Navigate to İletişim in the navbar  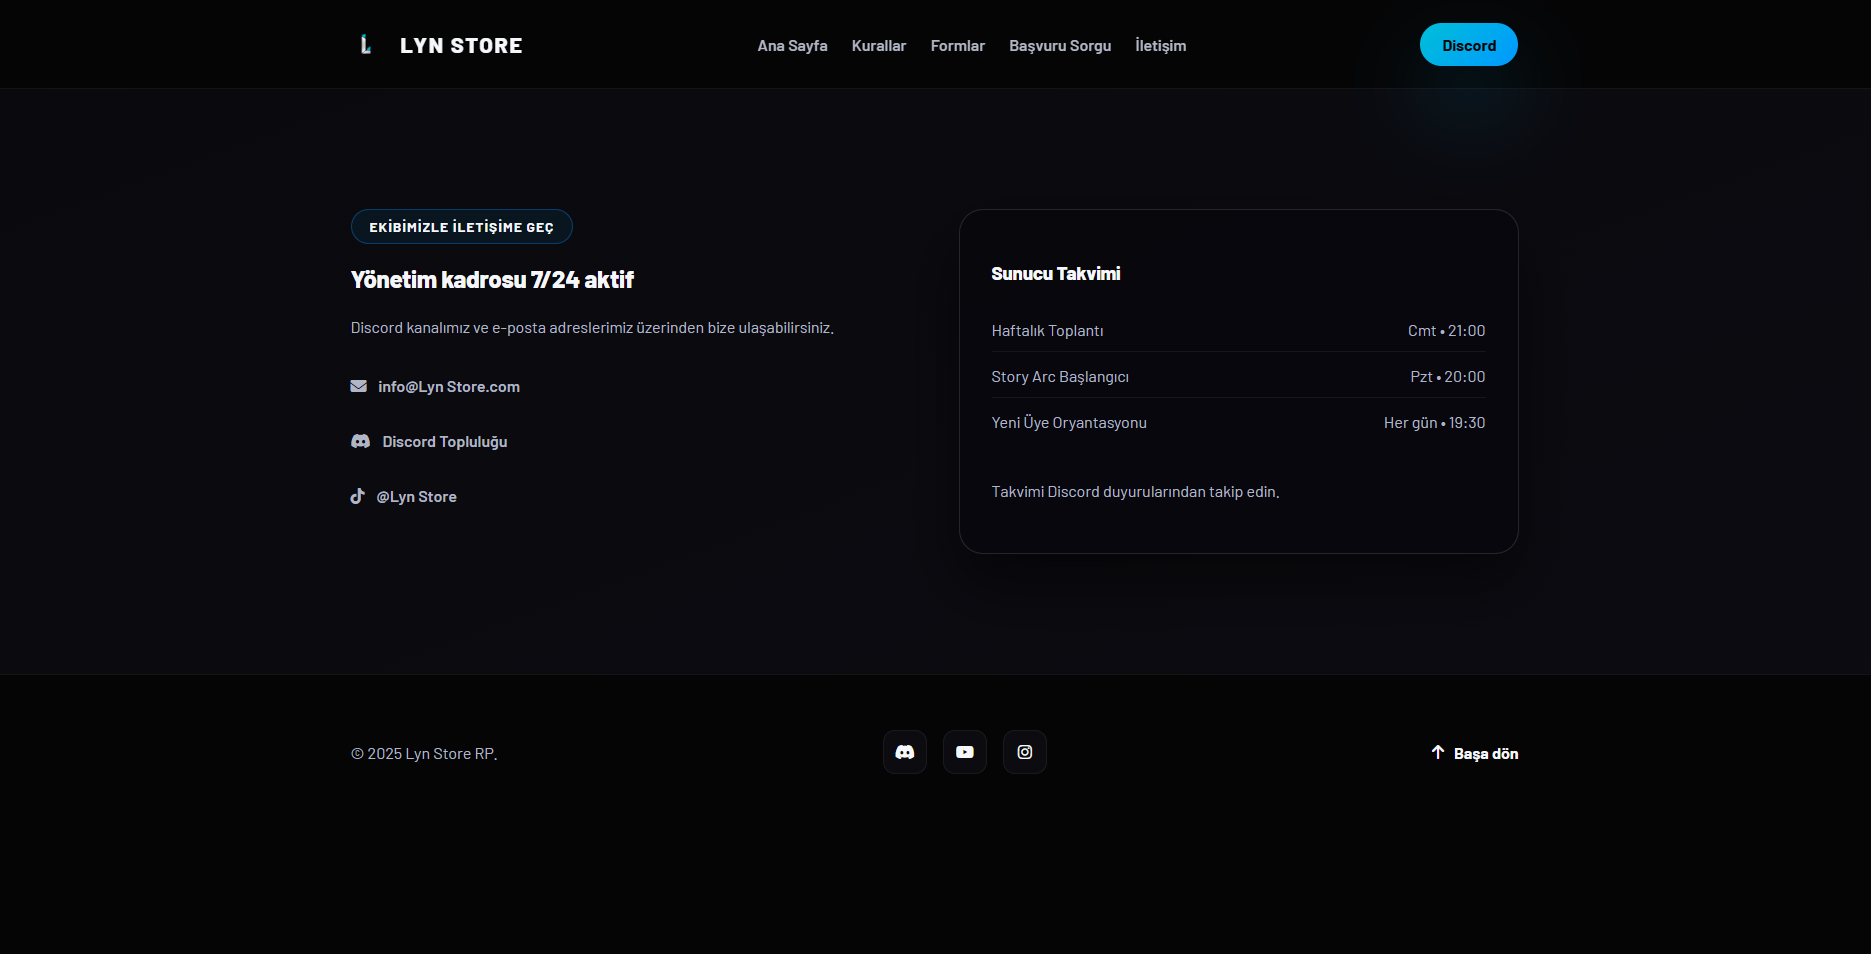pos(1160,46)
